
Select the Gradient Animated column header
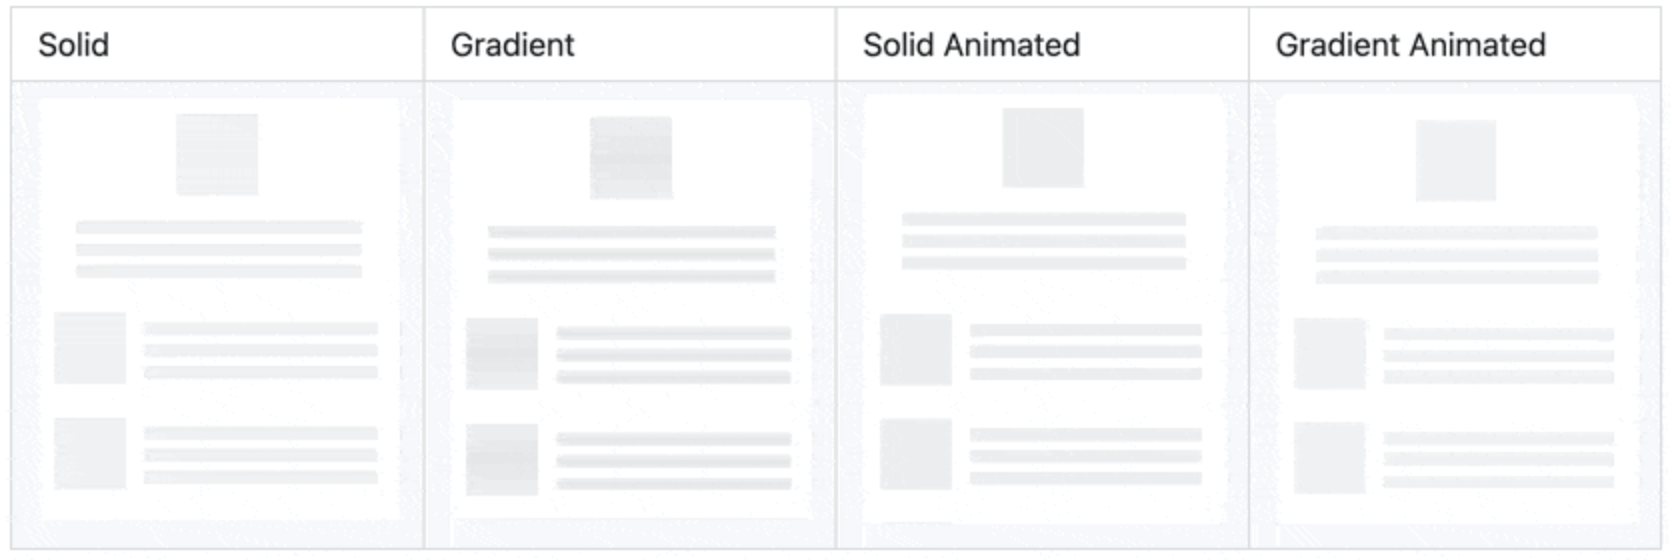click(x=1410, y=45)
